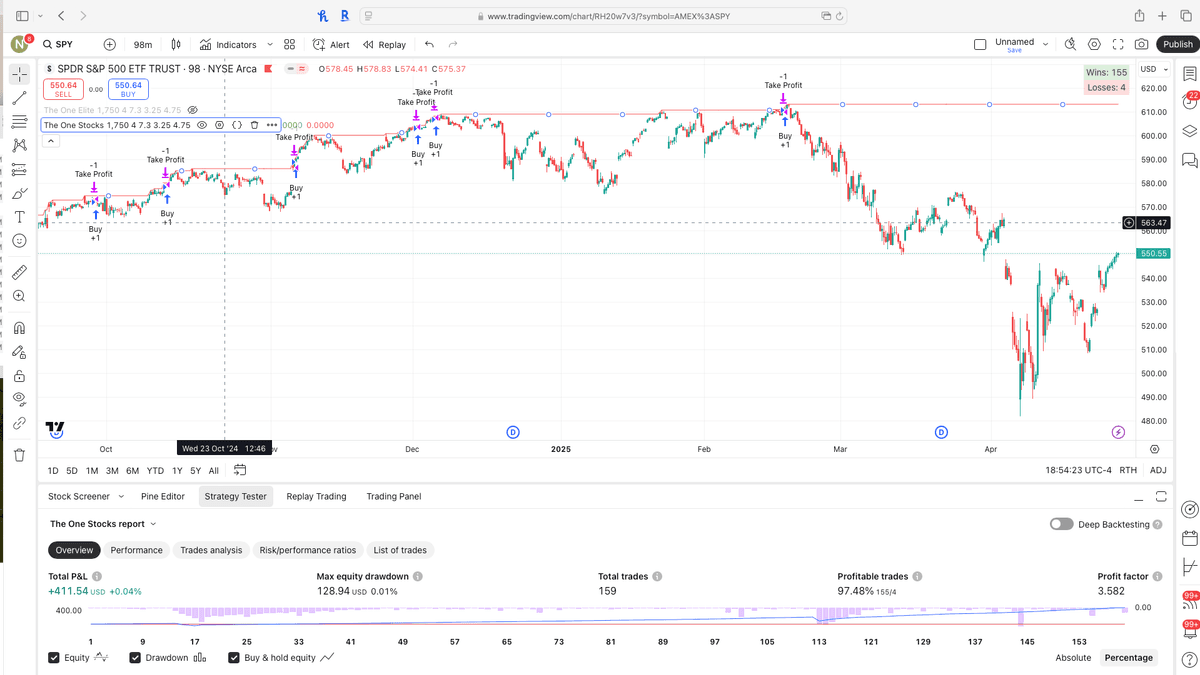
Task: Remove all drawings with trash icon
Action: click(19, 455)
